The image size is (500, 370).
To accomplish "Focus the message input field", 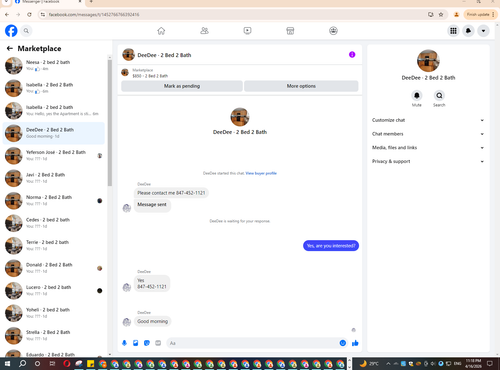I will pos(253,343).
